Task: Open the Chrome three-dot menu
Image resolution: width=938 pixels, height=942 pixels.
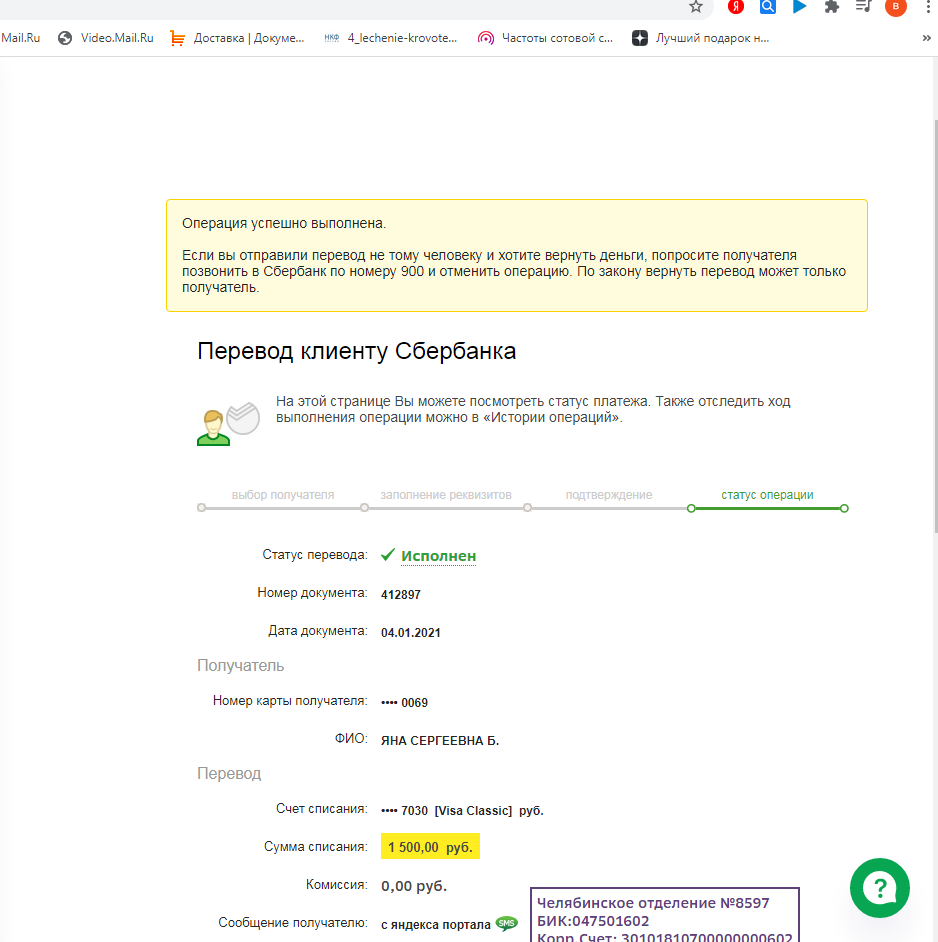Action: pyautogui.click(x=928, y=7)
